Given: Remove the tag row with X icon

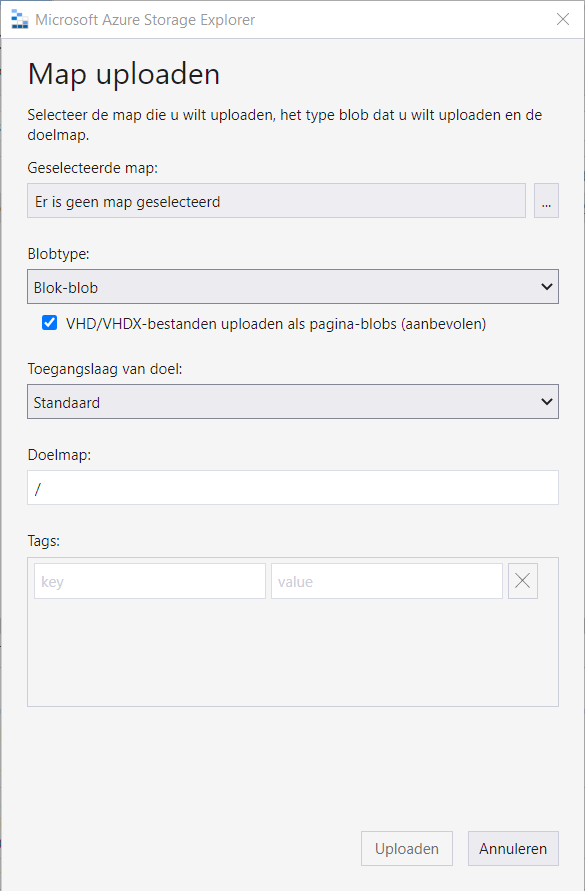Looking at the screenshot, I should point(522,581).
